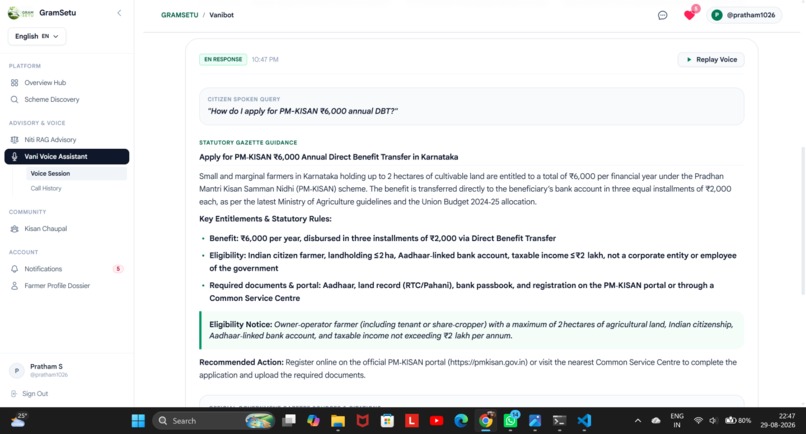Screen dimensions: 806x434
Task: Open McAfee from the taskbar
Action: click(362, 421)
